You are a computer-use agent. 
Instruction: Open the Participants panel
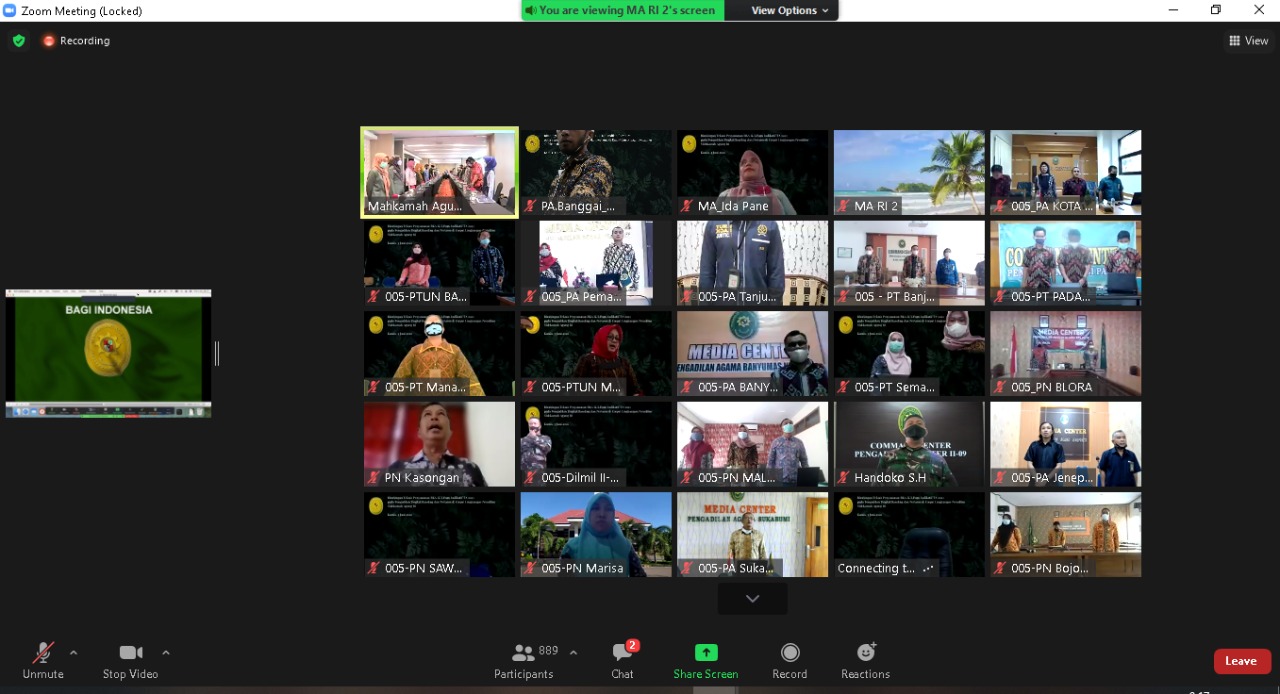(523, 660)
